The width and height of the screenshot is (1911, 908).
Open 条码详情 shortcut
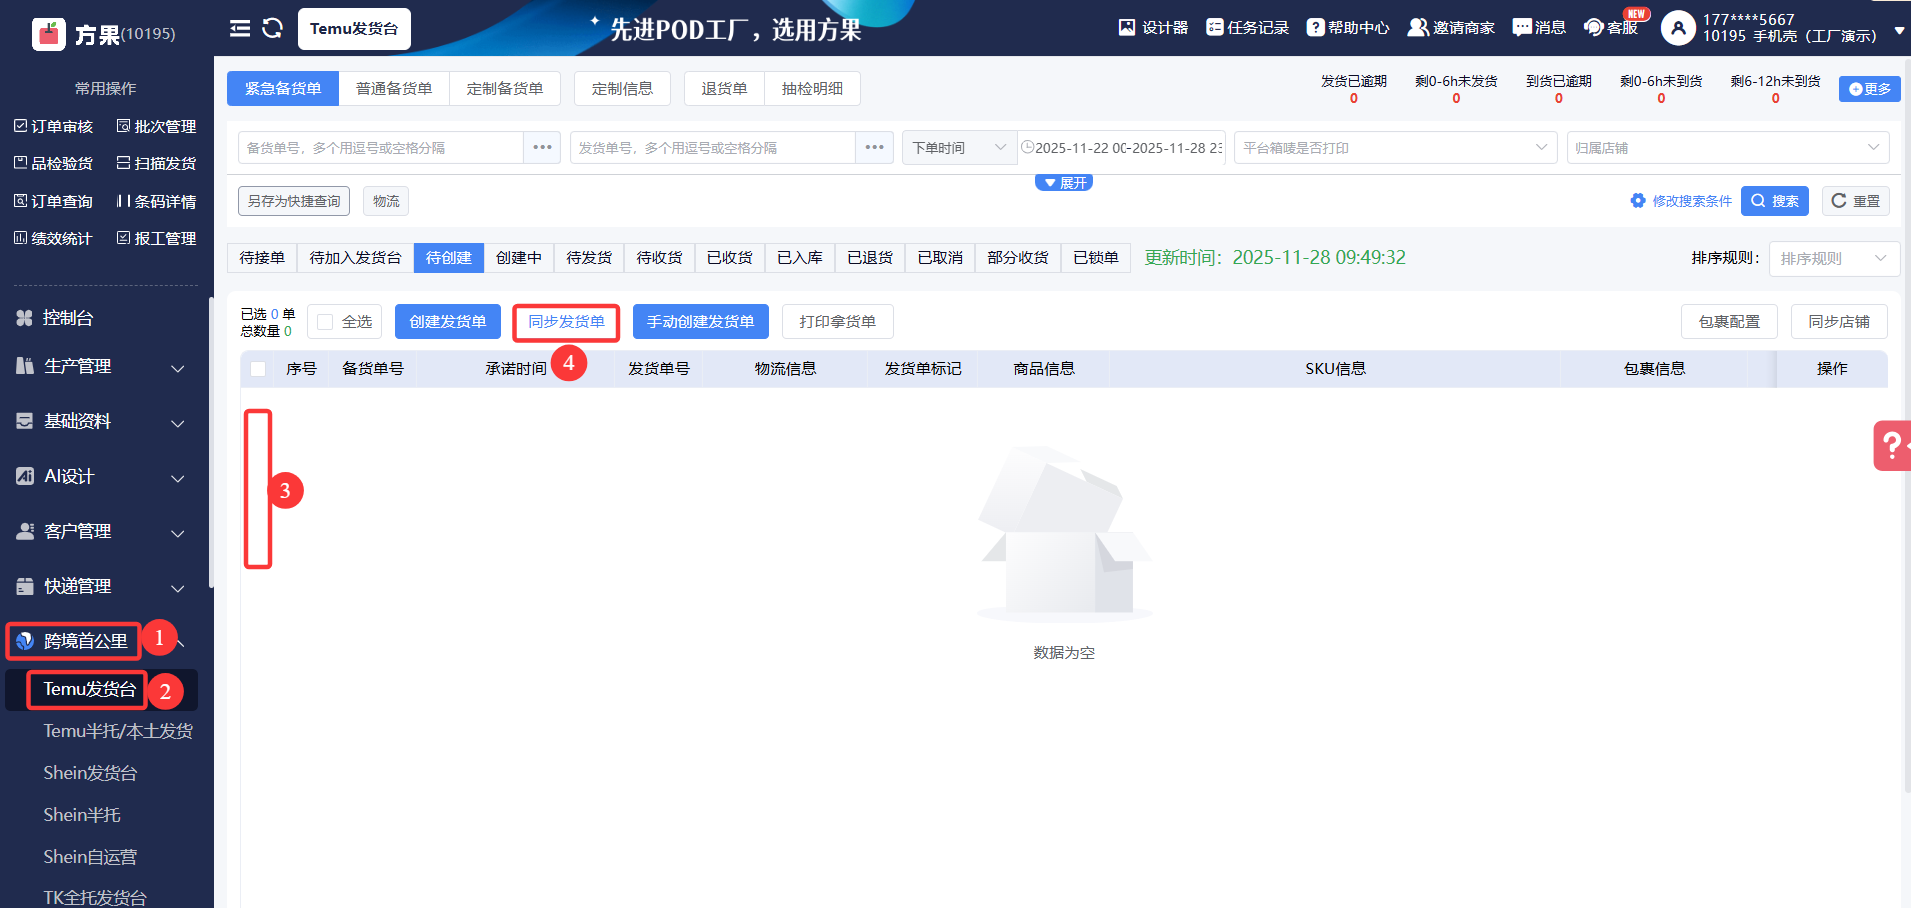(x=157, y=201)
